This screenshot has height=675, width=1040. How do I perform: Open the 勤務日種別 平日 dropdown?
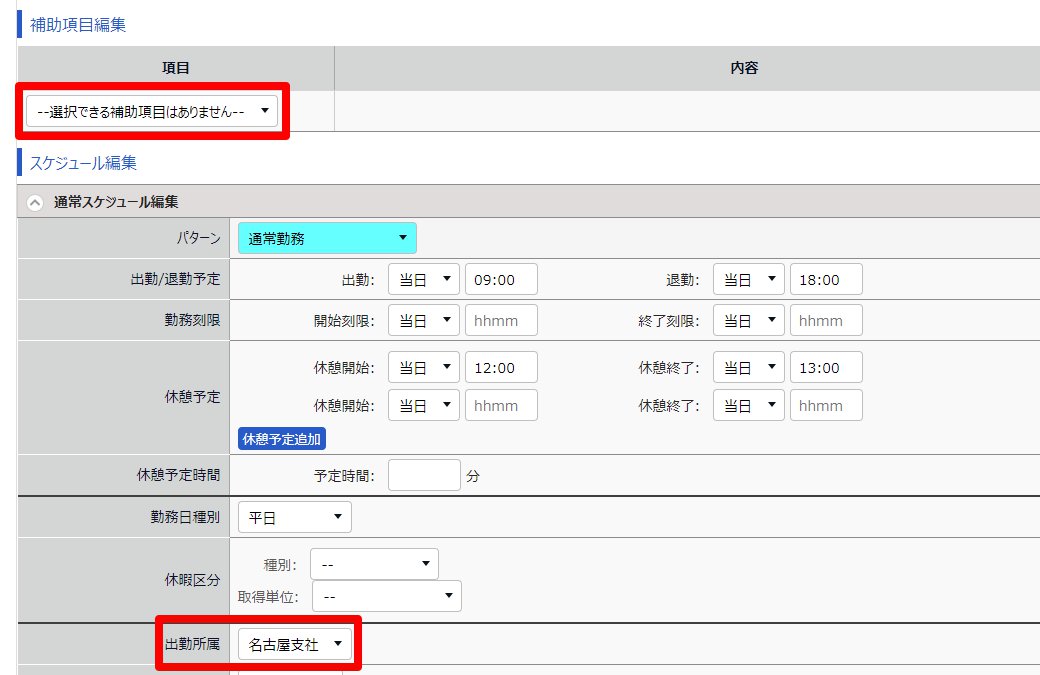[294, 517]
